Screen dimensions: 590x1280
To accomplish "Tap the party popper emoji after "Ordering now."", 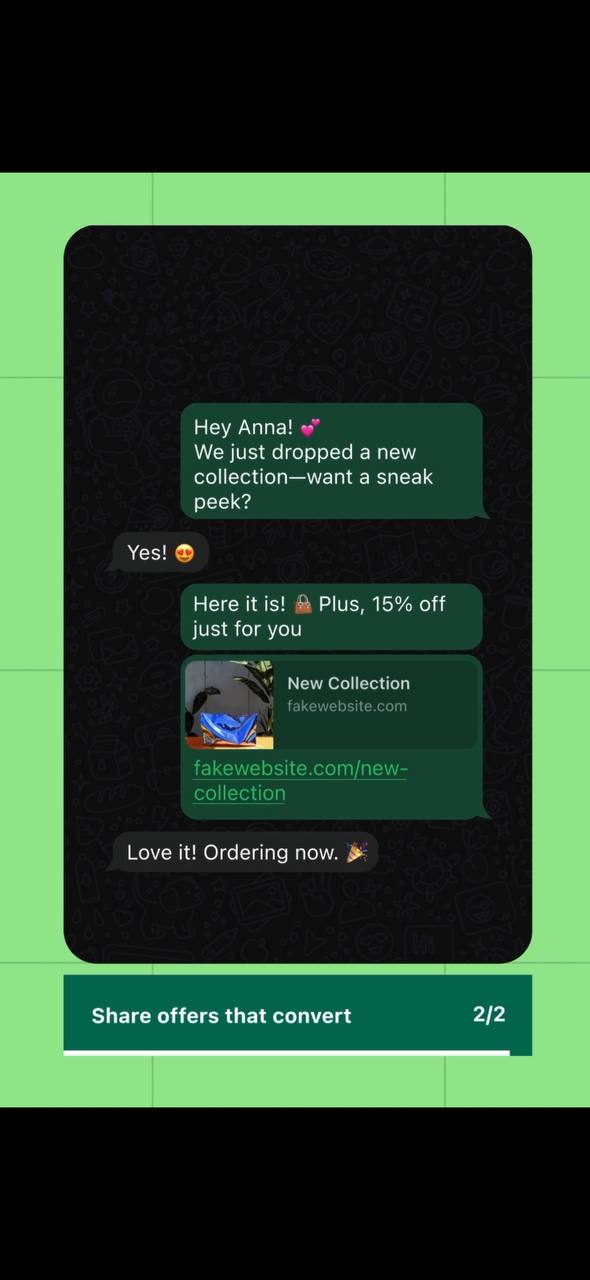I will coord(357,853).
